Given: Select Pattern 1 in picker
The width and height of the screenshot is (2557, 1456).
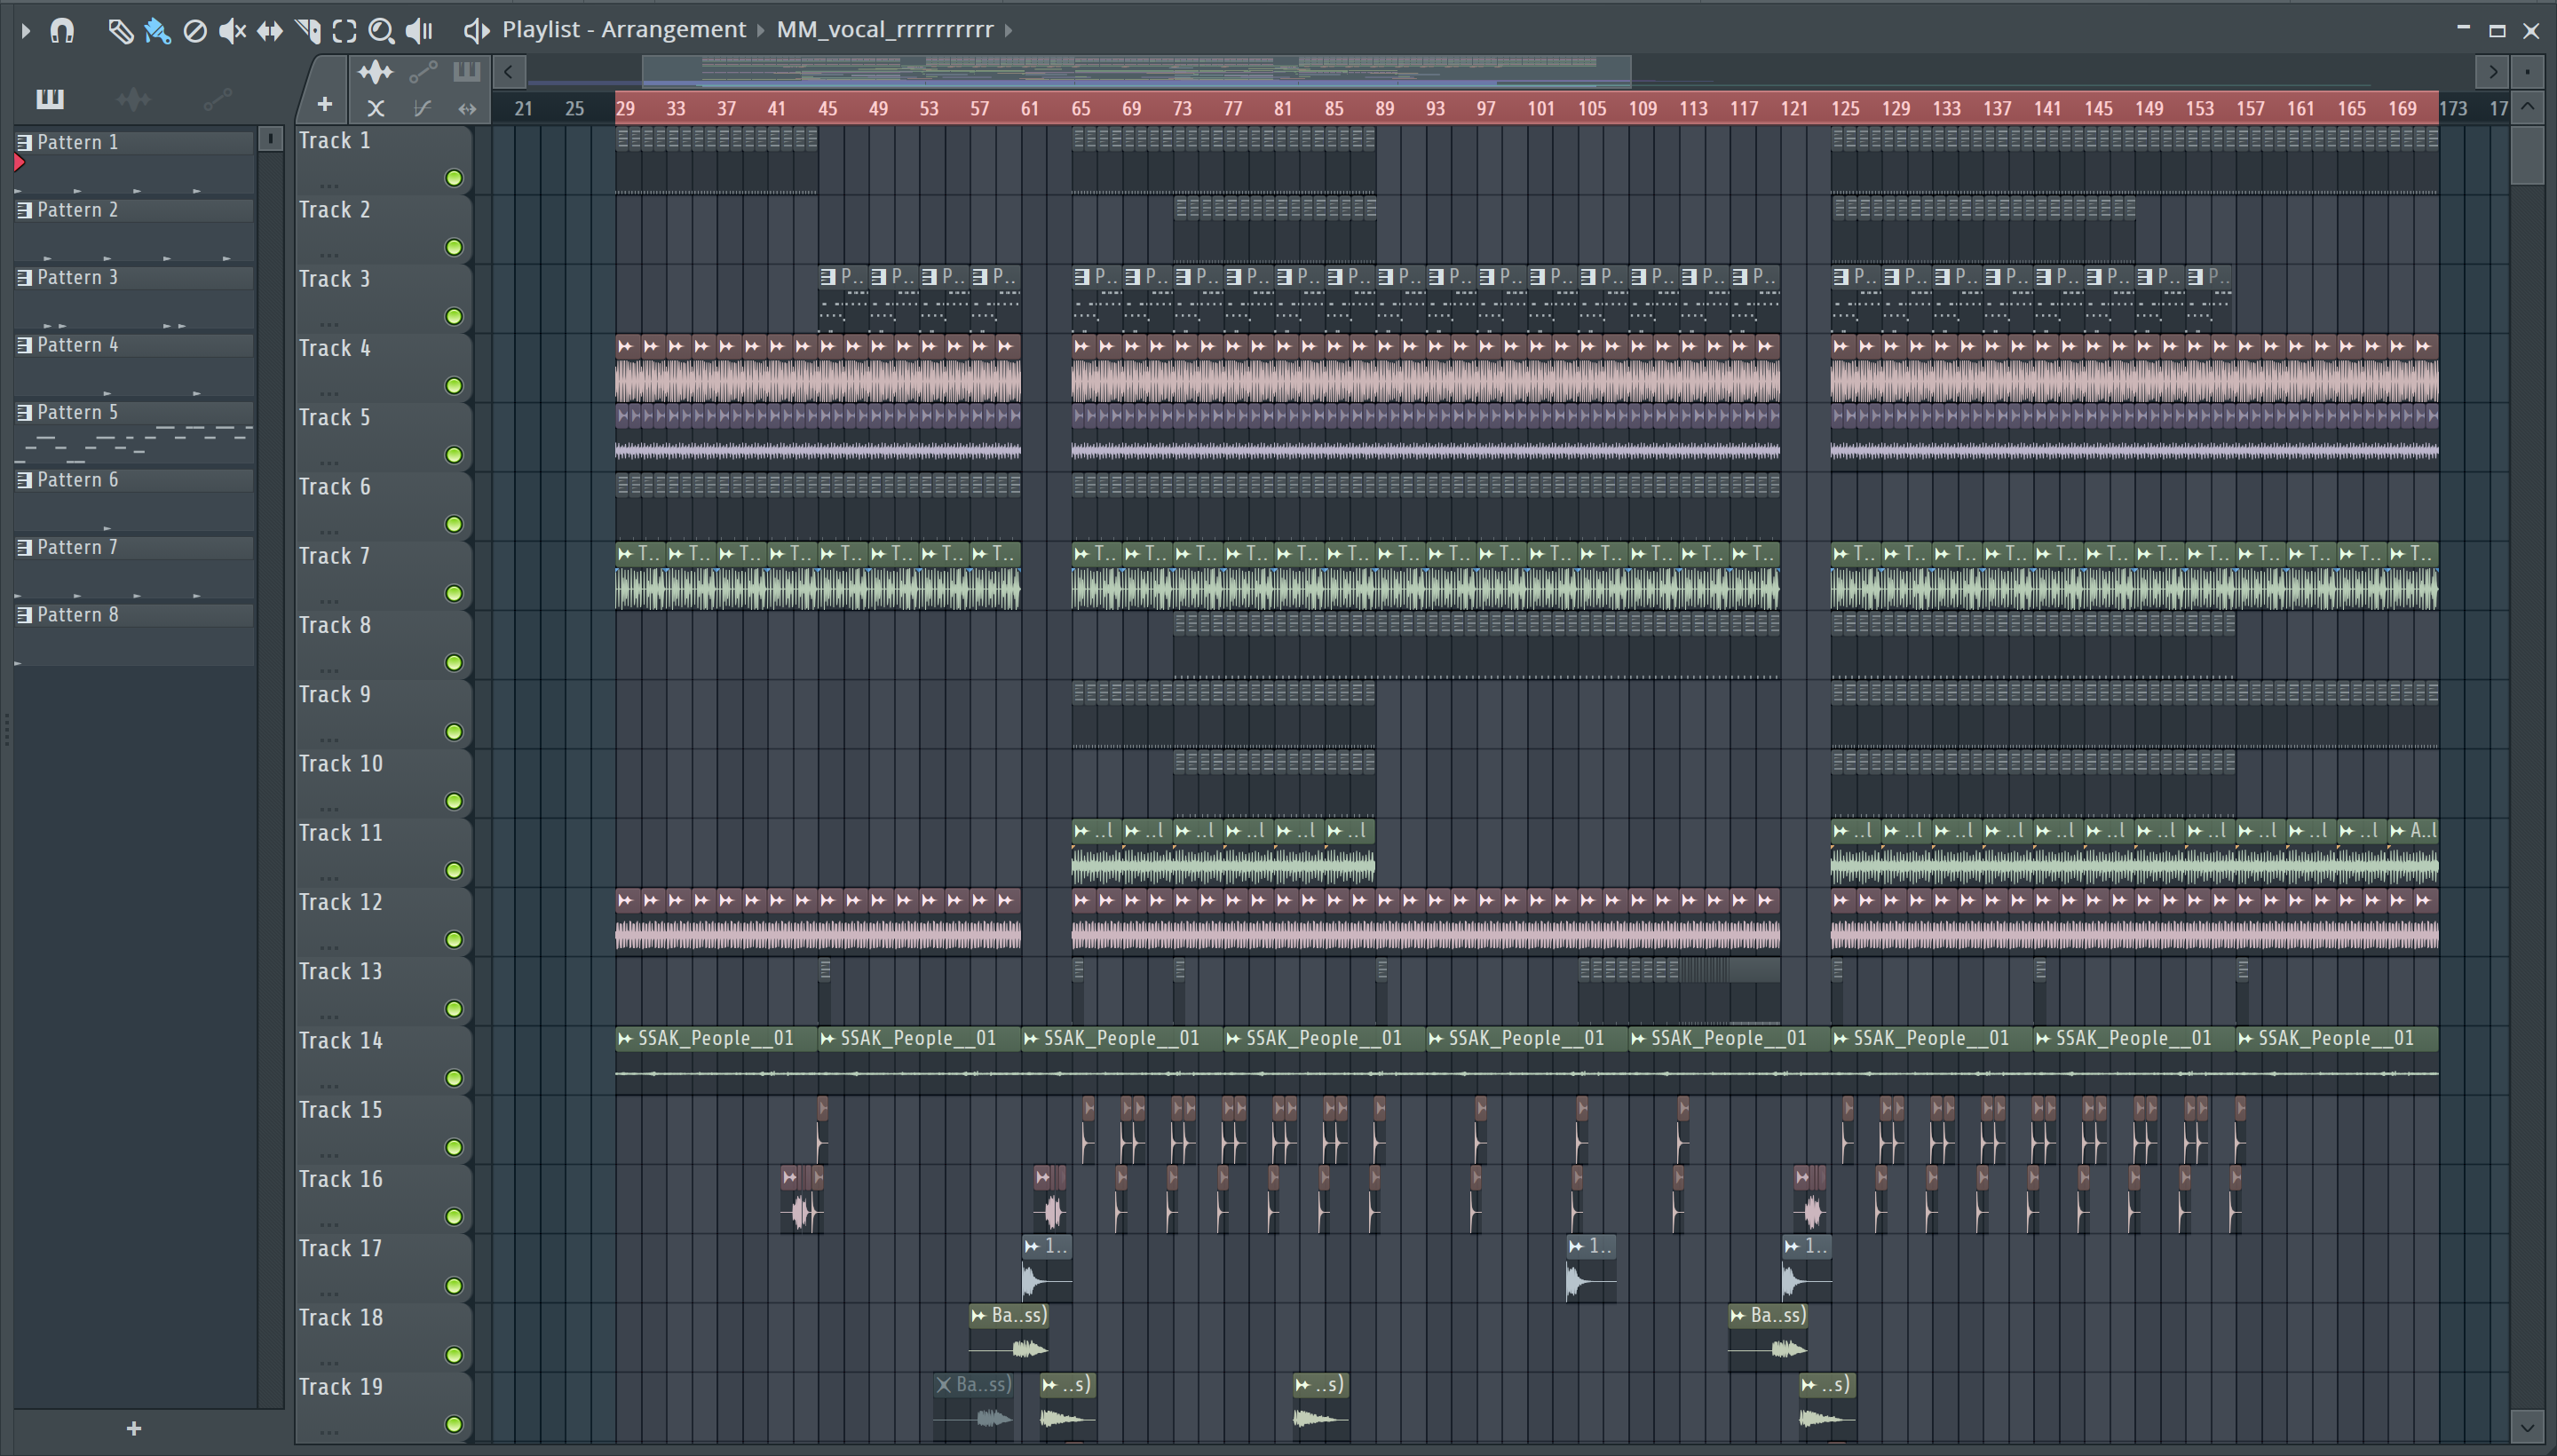Looking at the screenshot, I should (134, 143).
